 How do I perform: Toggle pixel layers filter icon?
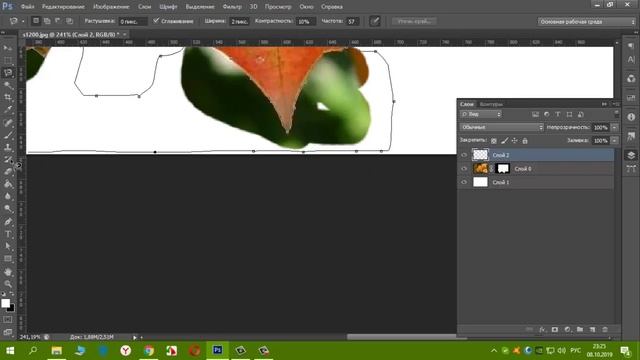[535, 115]
